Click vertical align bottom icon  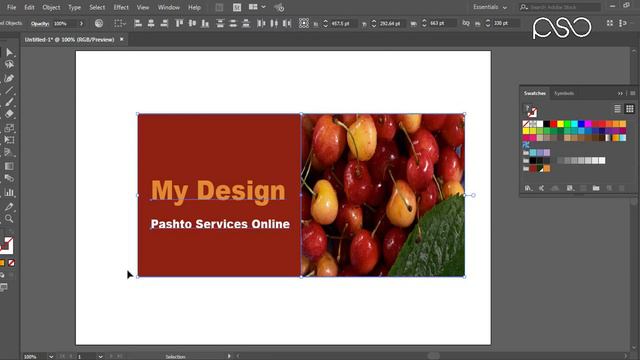[x=205, y=23]
